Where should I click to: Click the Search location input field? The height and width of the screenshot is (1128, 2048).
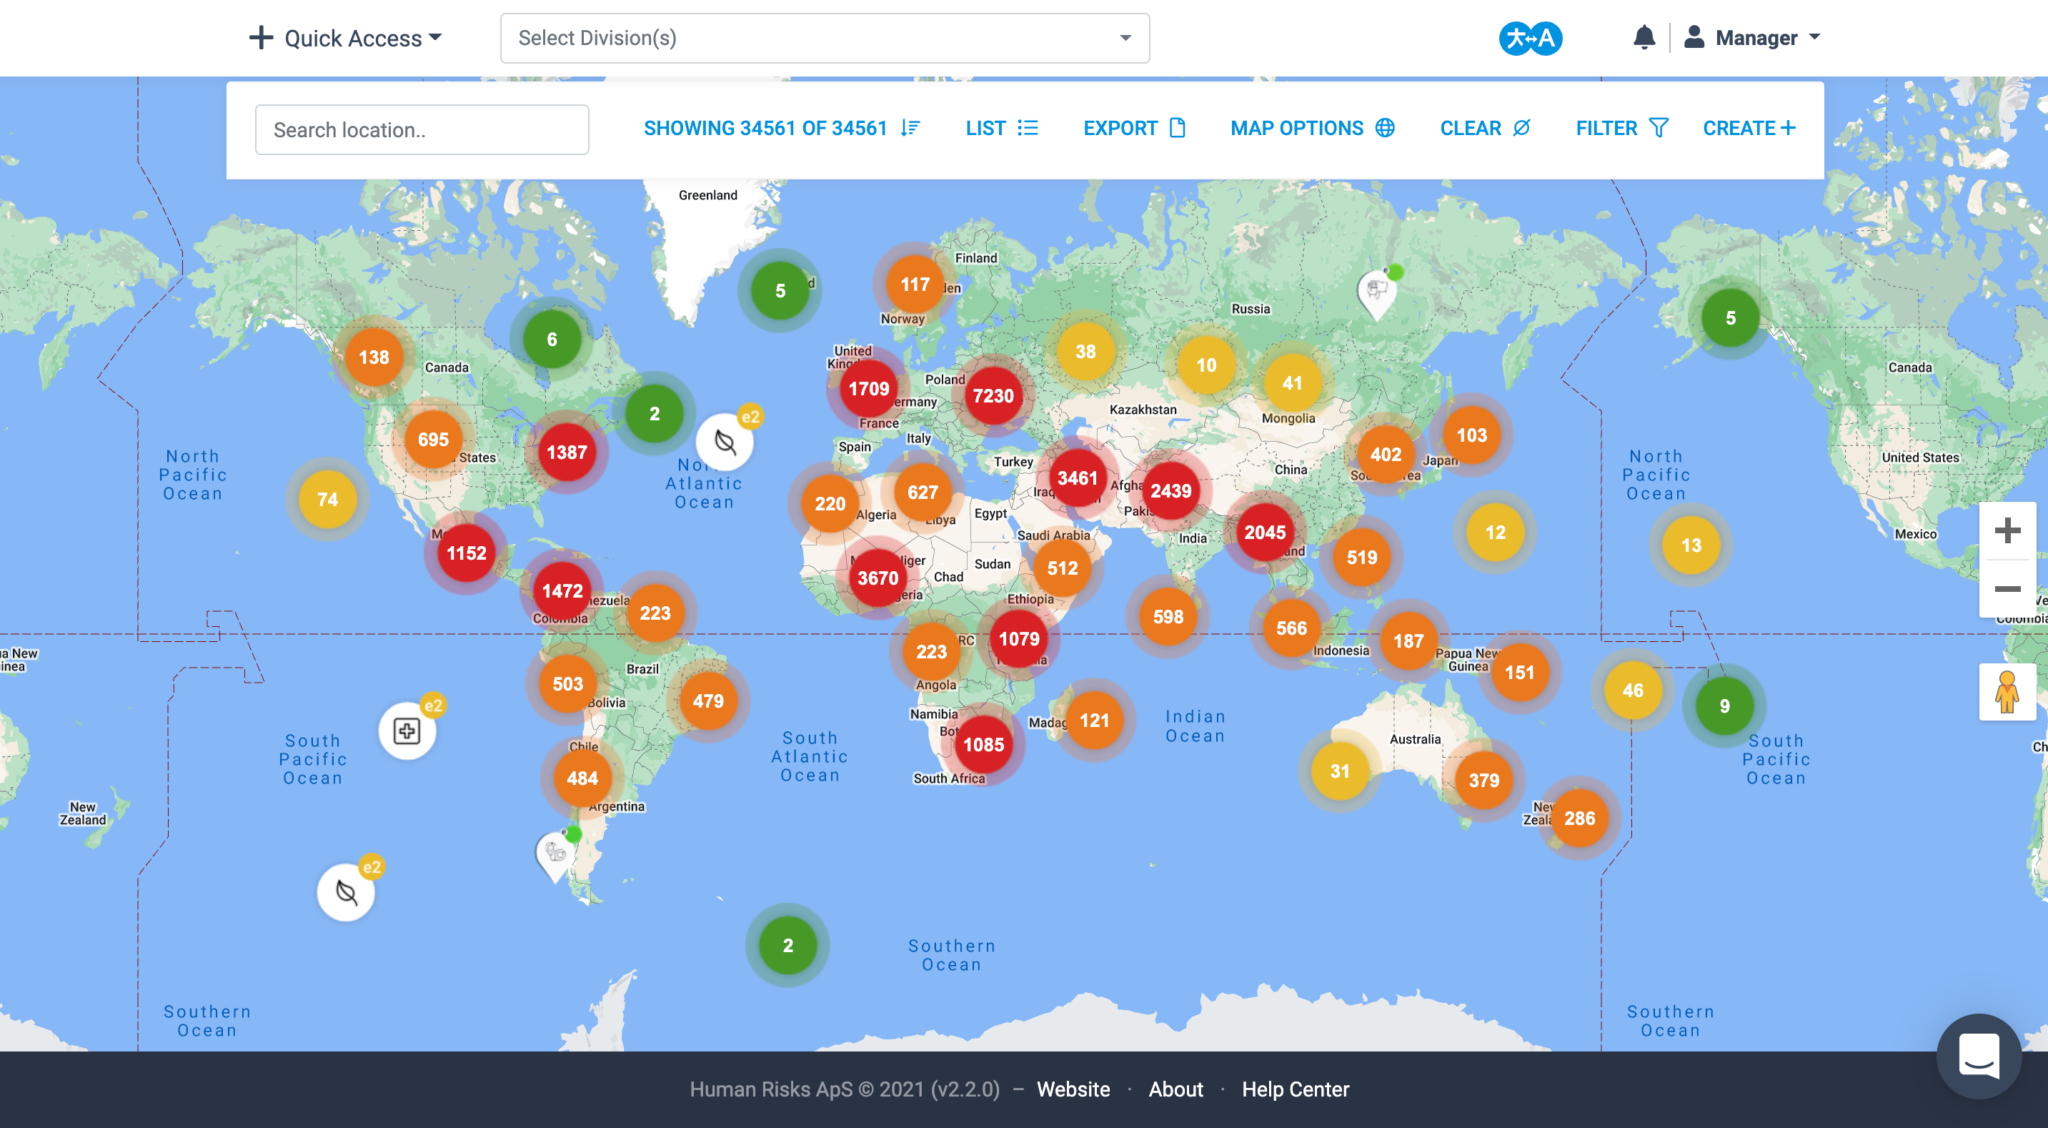click(x=422, y=130)
